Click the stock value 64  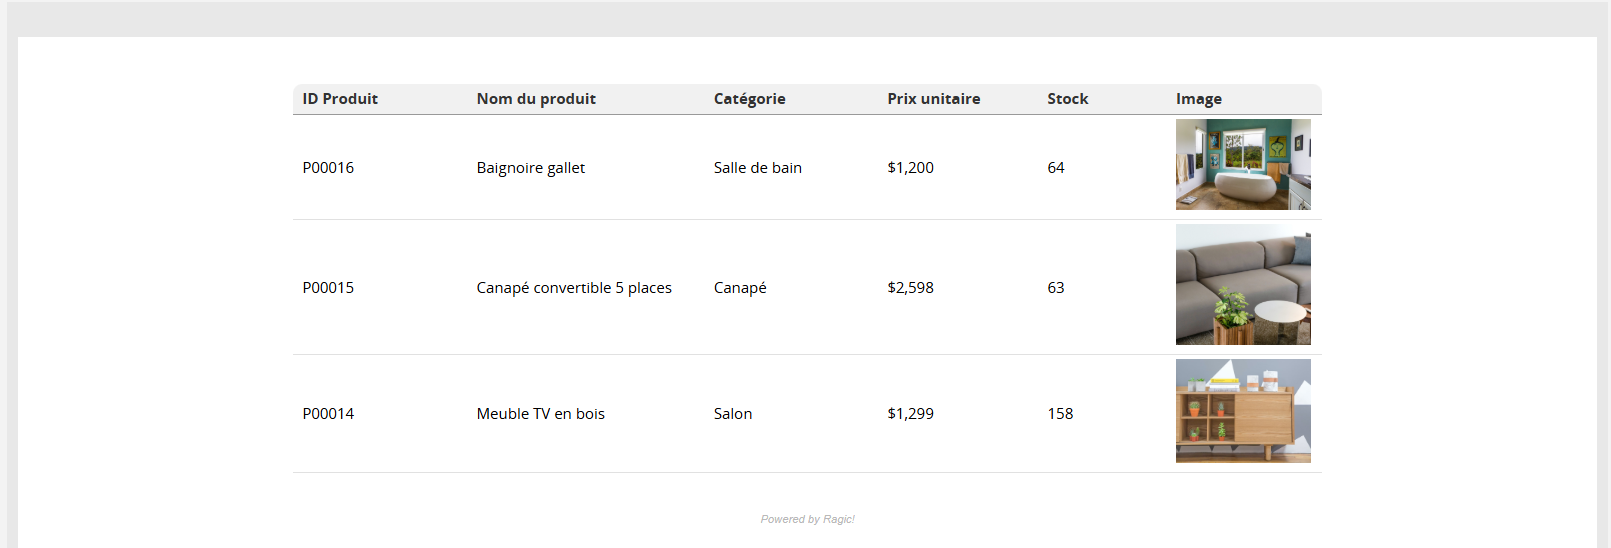[1056, 168]
